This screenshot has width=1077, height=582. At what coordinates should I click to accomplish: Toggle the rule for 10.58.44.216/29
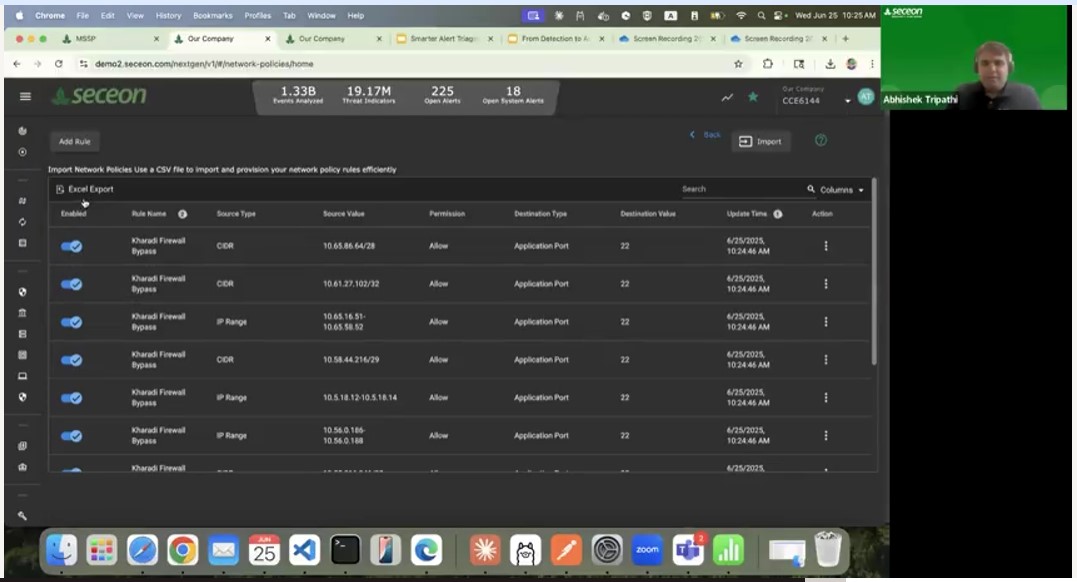71,359
